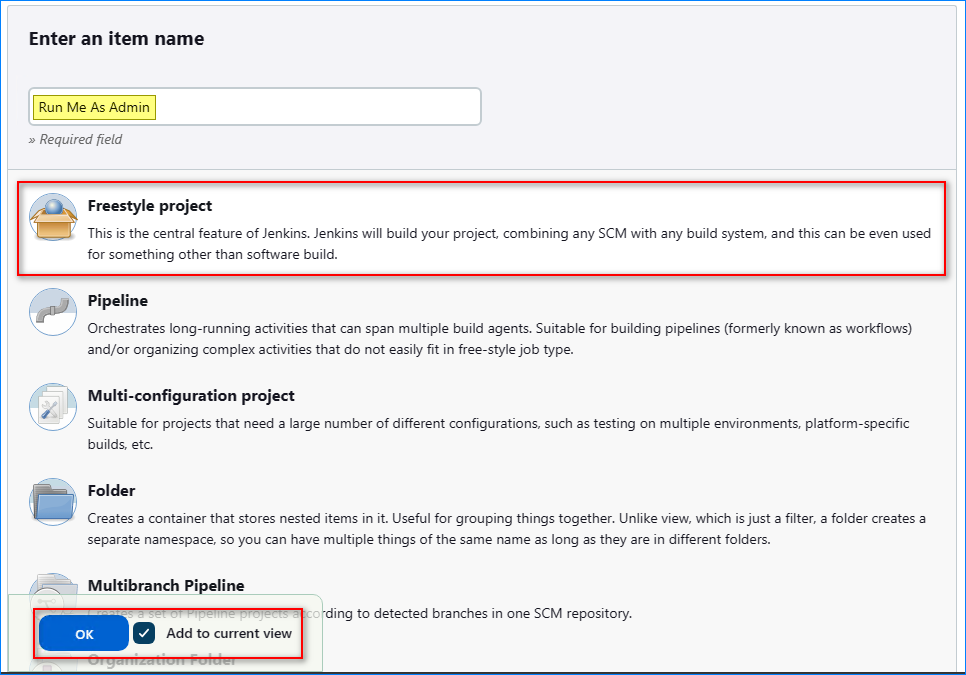
Task: Choose Multi-configuration project title
Action: coord(191,395)
